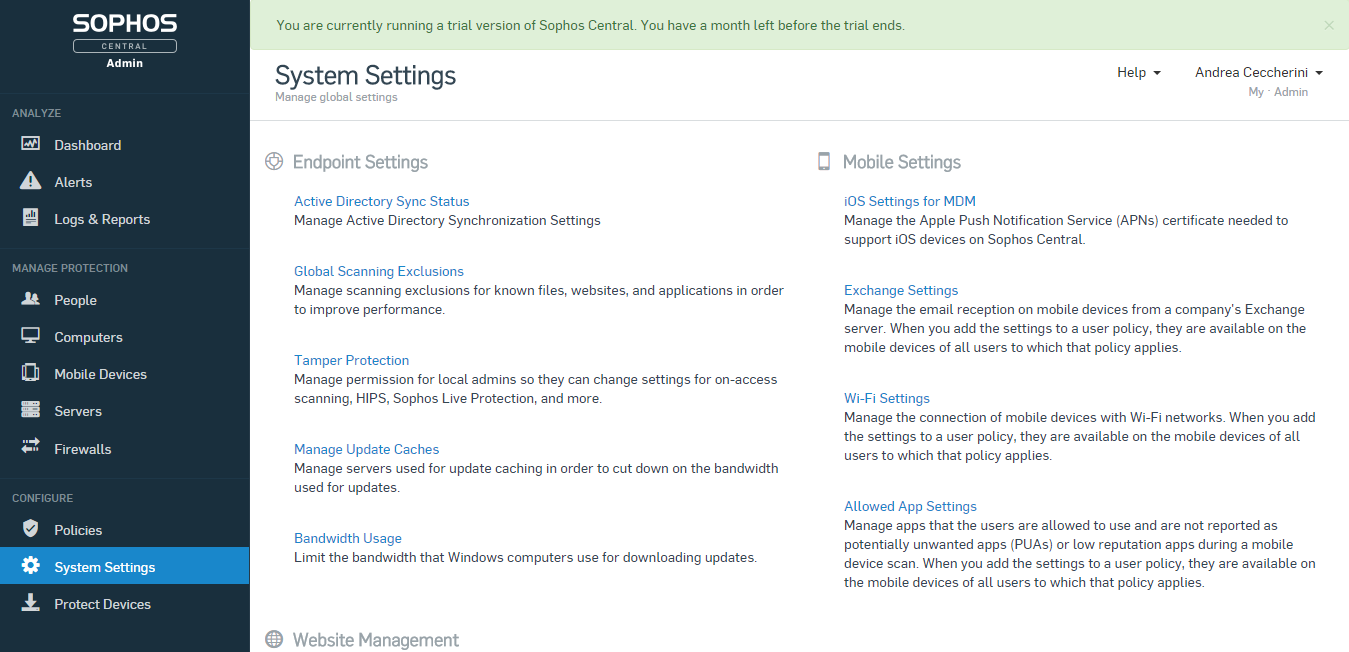Click the MANAGE PROTECTION section label

tap(70, 268)
